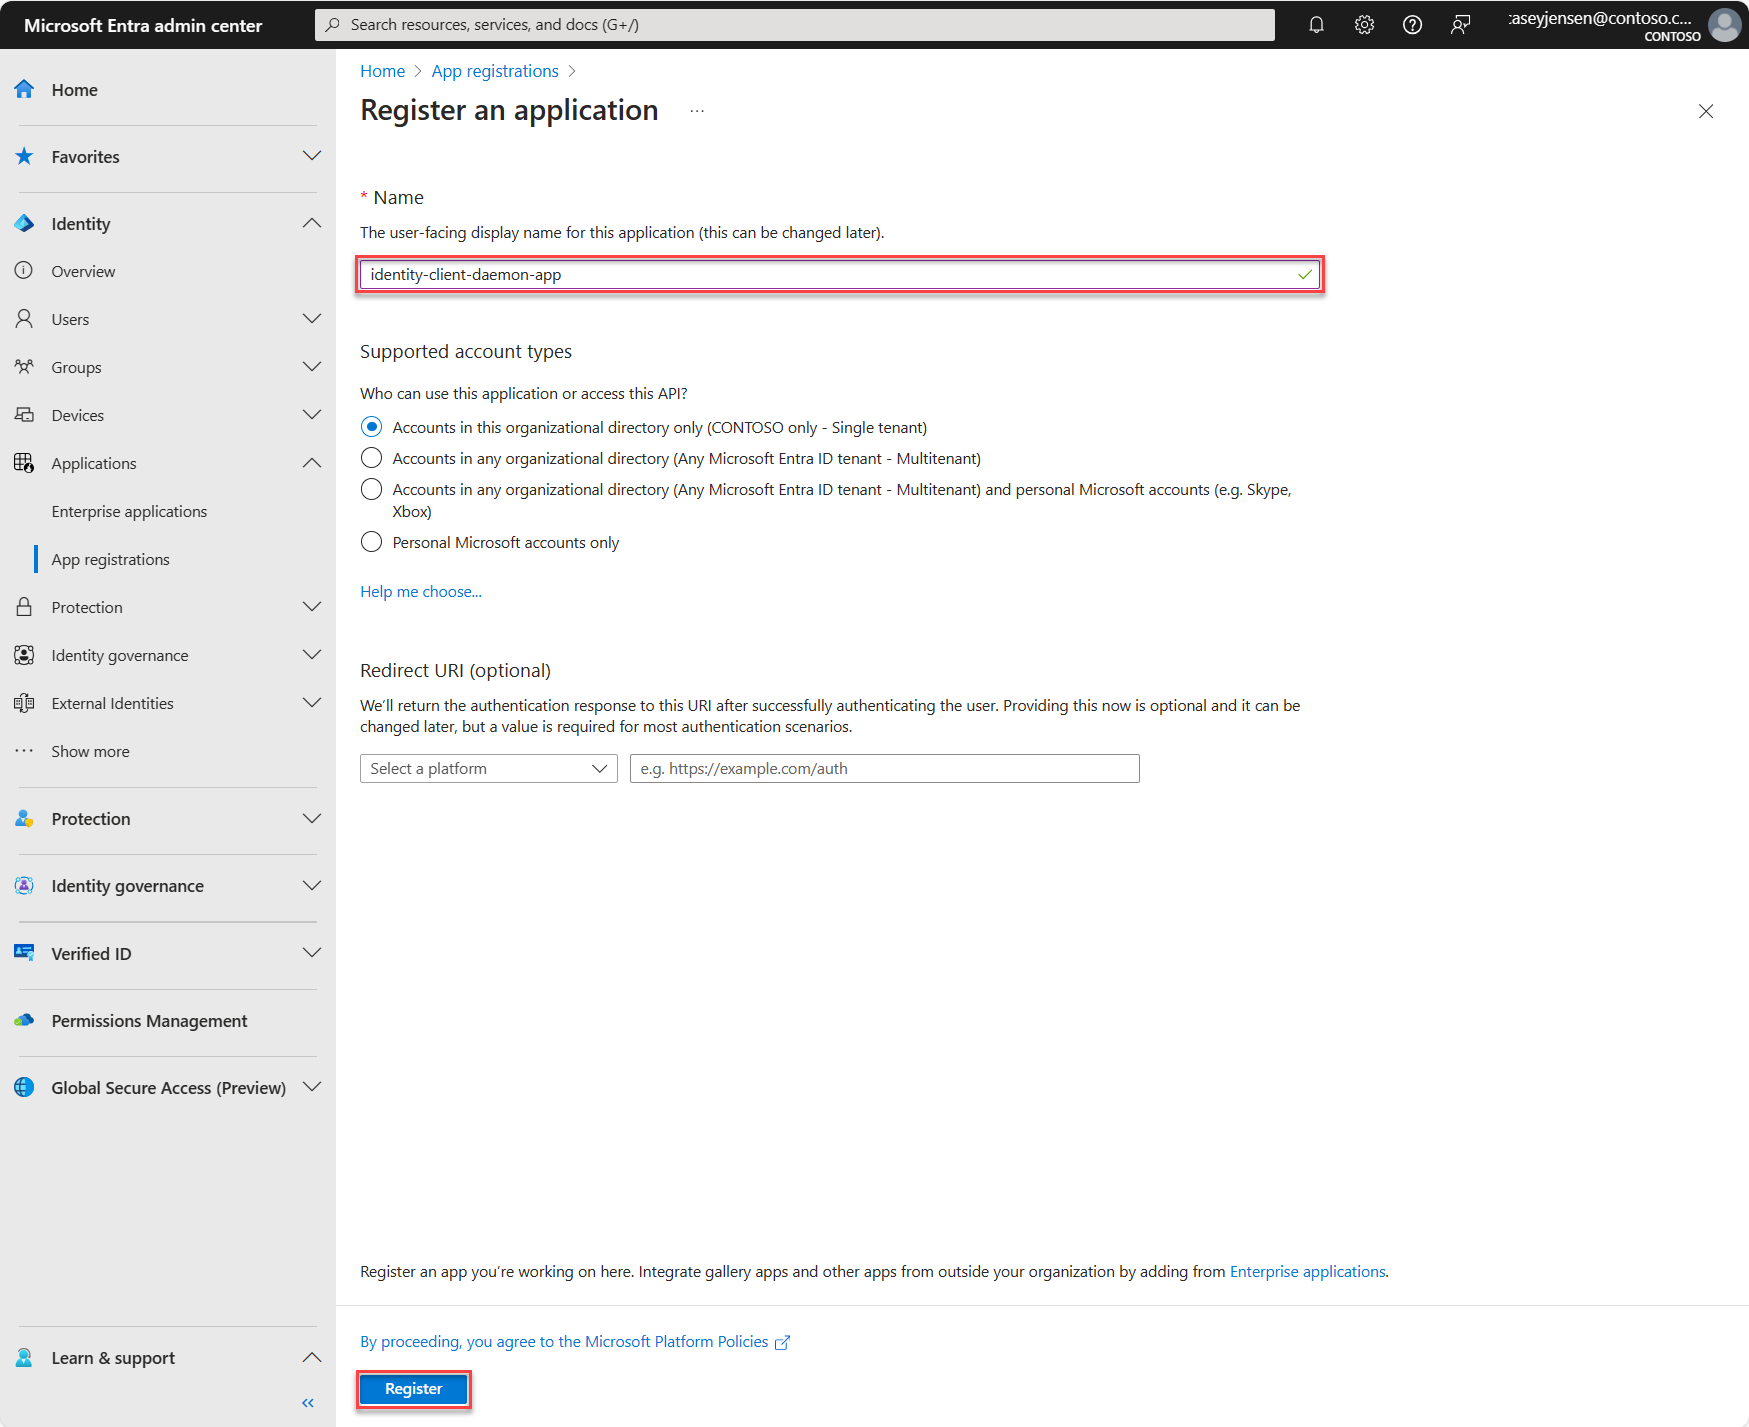
Task: Click the redirect URI text field
Action: 884,768
